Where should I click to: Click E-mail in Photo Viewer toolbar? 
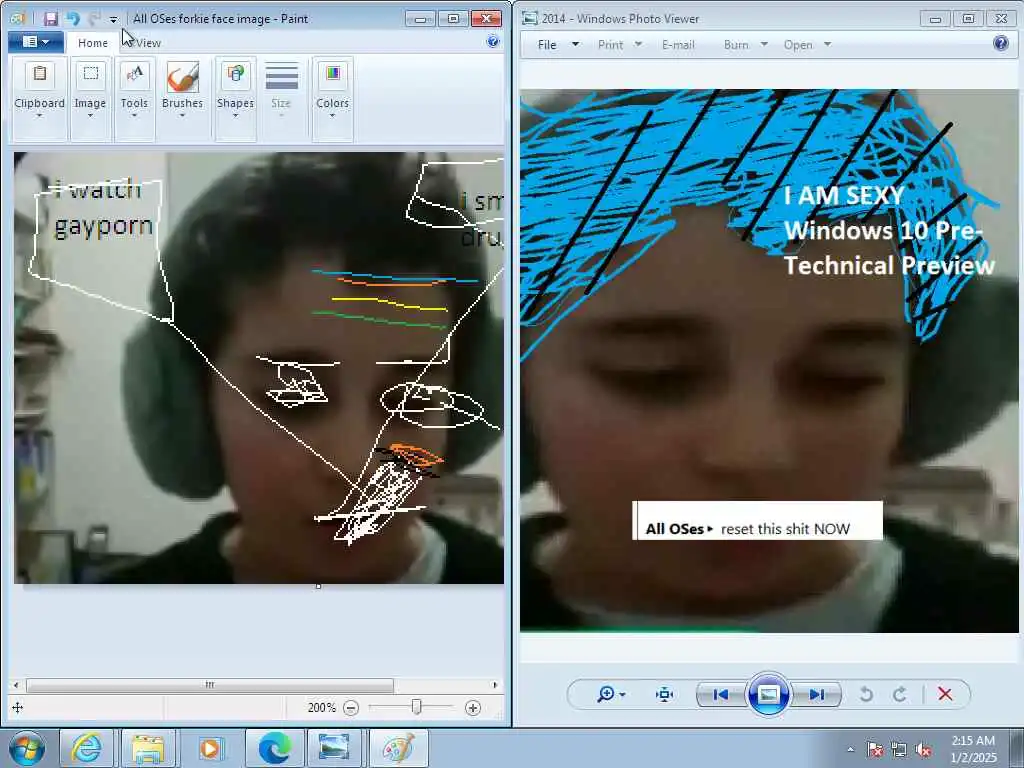click(678, 44)
